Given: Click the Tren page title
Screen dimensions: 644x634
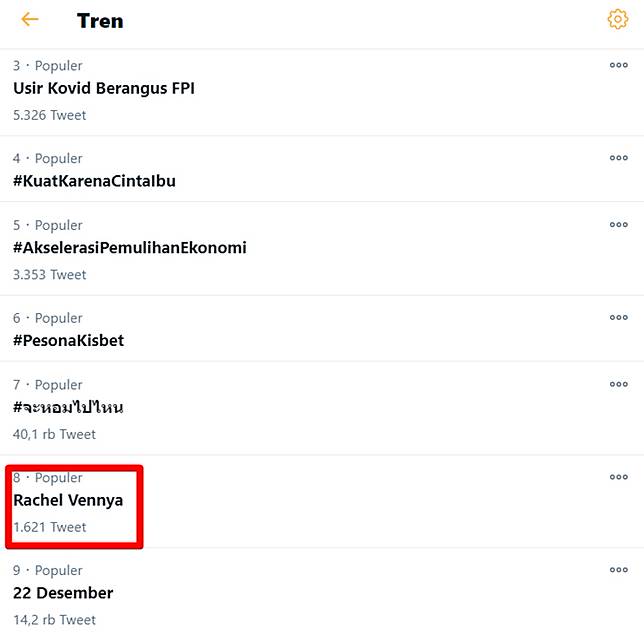Looking at the screenshot, I should 100,20.
